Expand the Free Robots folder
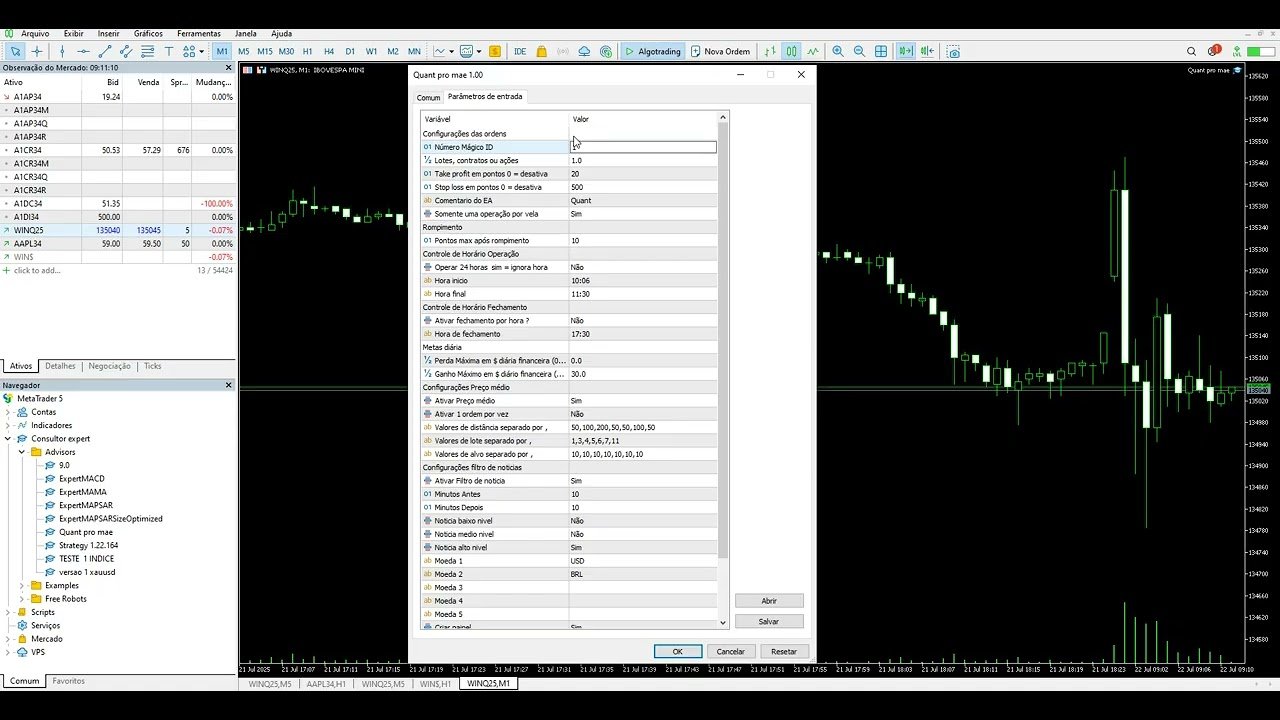 pyautogui.click(x=22, y=599)
